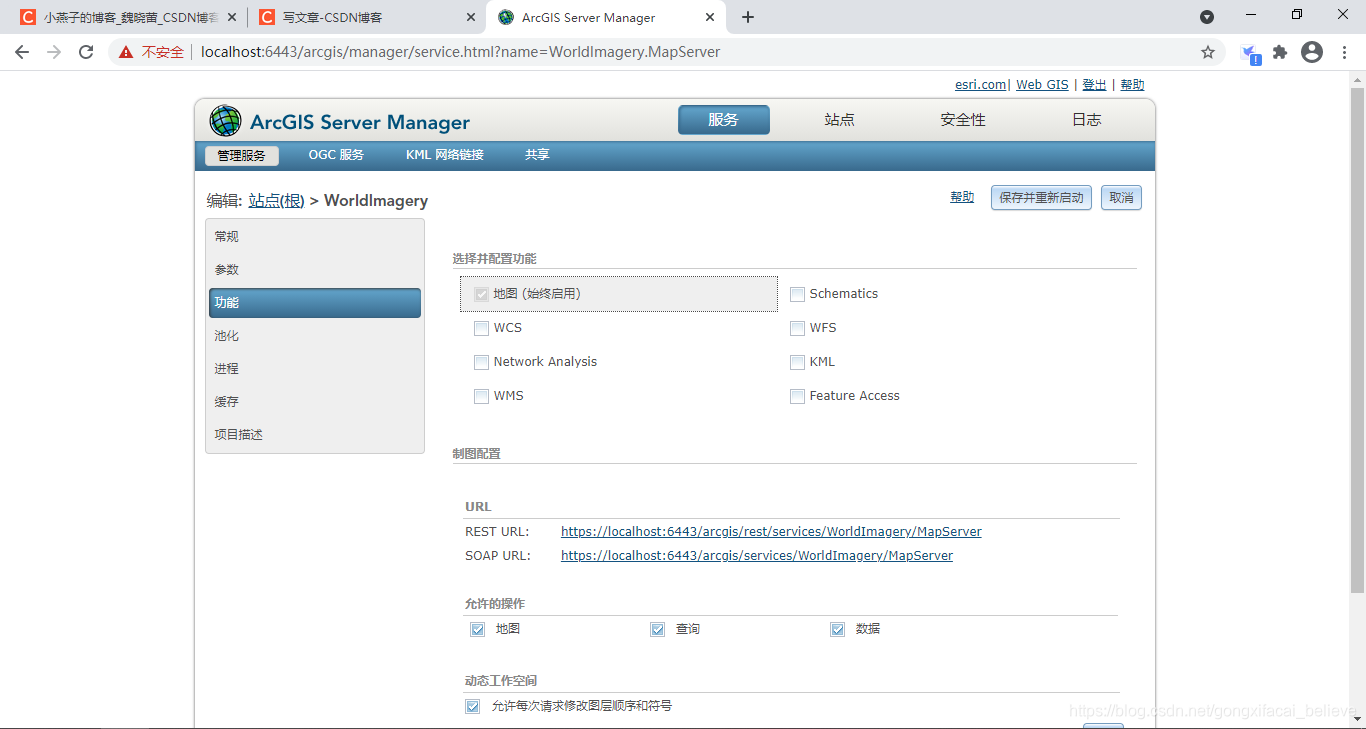Open 进程 in the sidebar

tap(315, 369)
